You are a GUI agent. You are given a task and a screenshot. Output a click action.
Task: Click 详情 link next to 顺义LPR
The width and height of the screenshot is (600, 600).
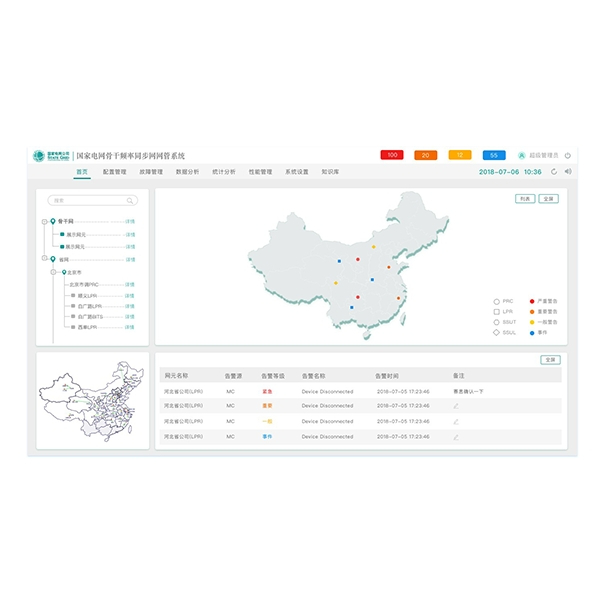coord(129,295)
